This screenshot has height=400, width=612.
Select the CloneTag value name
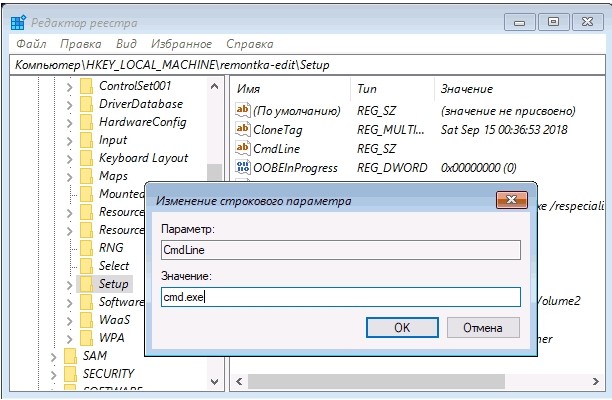coord(278,130)
